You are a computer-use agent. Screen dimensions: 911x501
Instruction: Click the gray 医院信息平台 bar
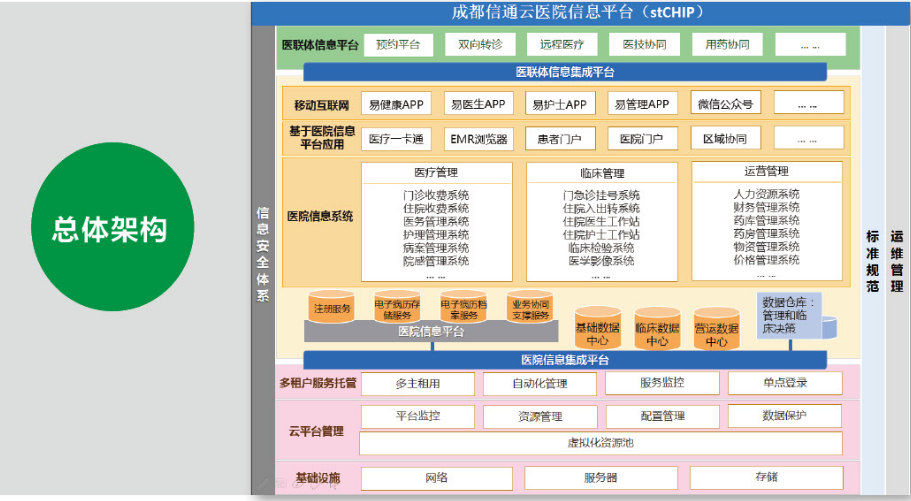pyautogui.click(x=431, y=331)
